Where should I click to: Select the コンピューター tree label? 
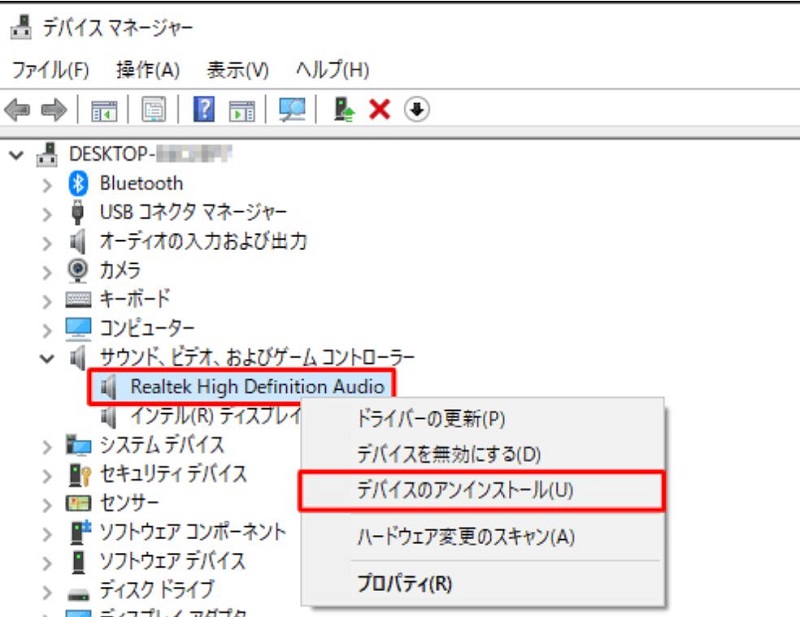click(x=147, y=328)
